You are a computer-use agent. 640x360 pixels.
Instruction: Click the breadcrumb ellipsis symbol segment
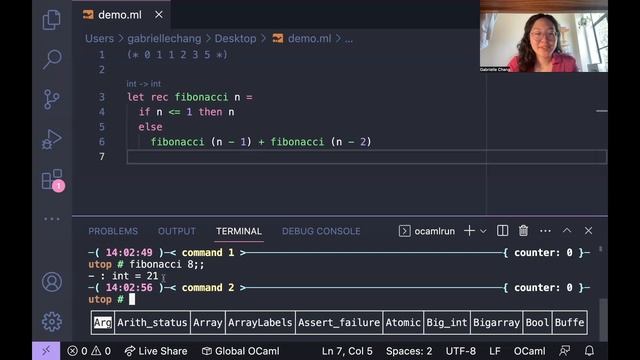[x=349, y=39]
